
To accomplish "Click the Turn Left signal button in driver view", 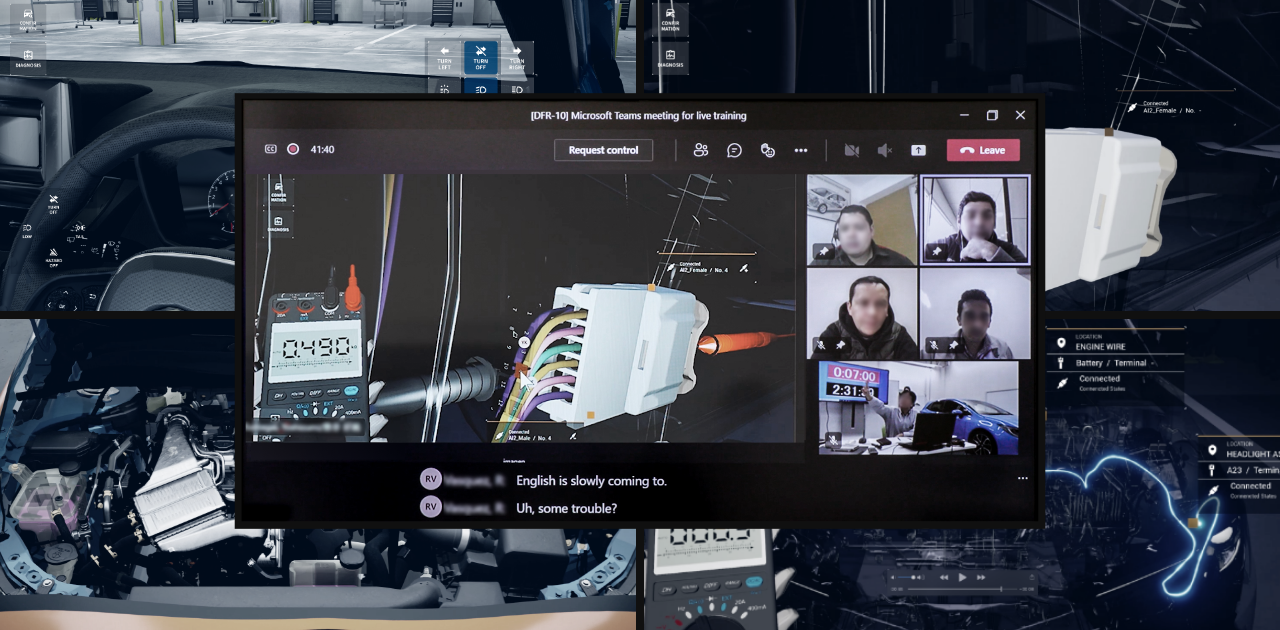I will 444,56.
